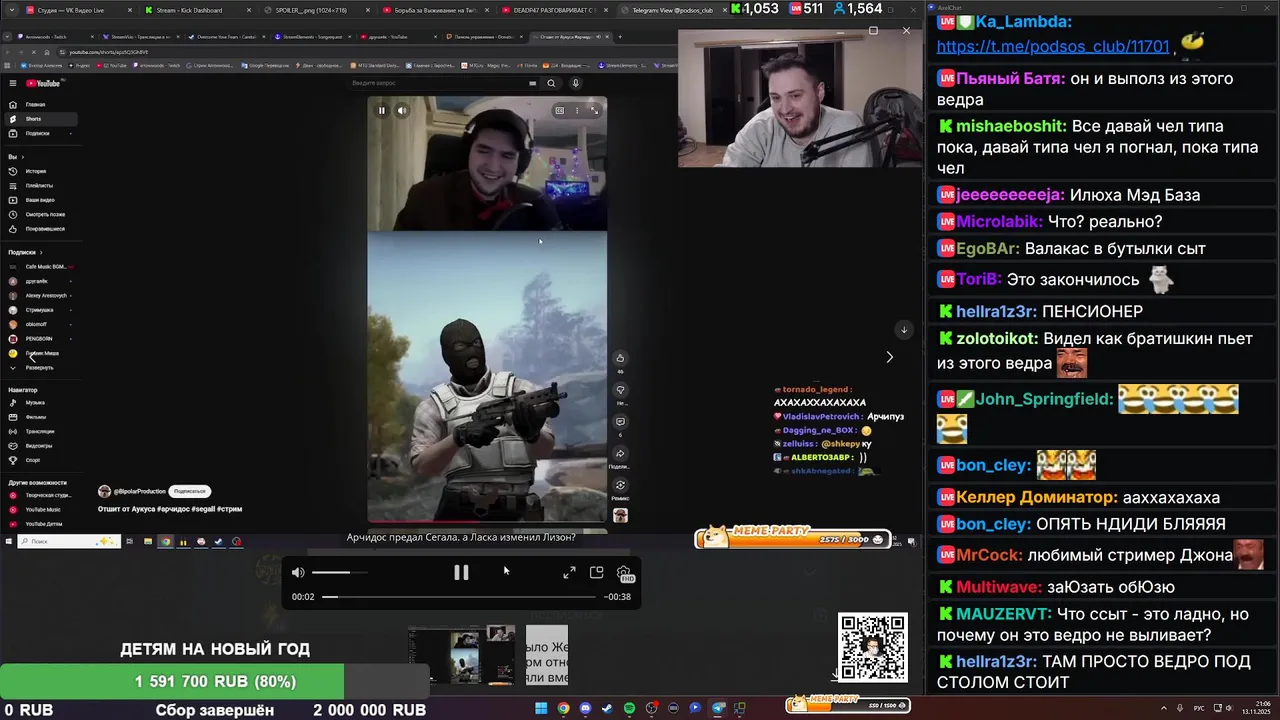Viewport: 1280px width, 720px height.
Task: Dislike the Shorts video
Action: pyautogui.click(x=620, y=390)
